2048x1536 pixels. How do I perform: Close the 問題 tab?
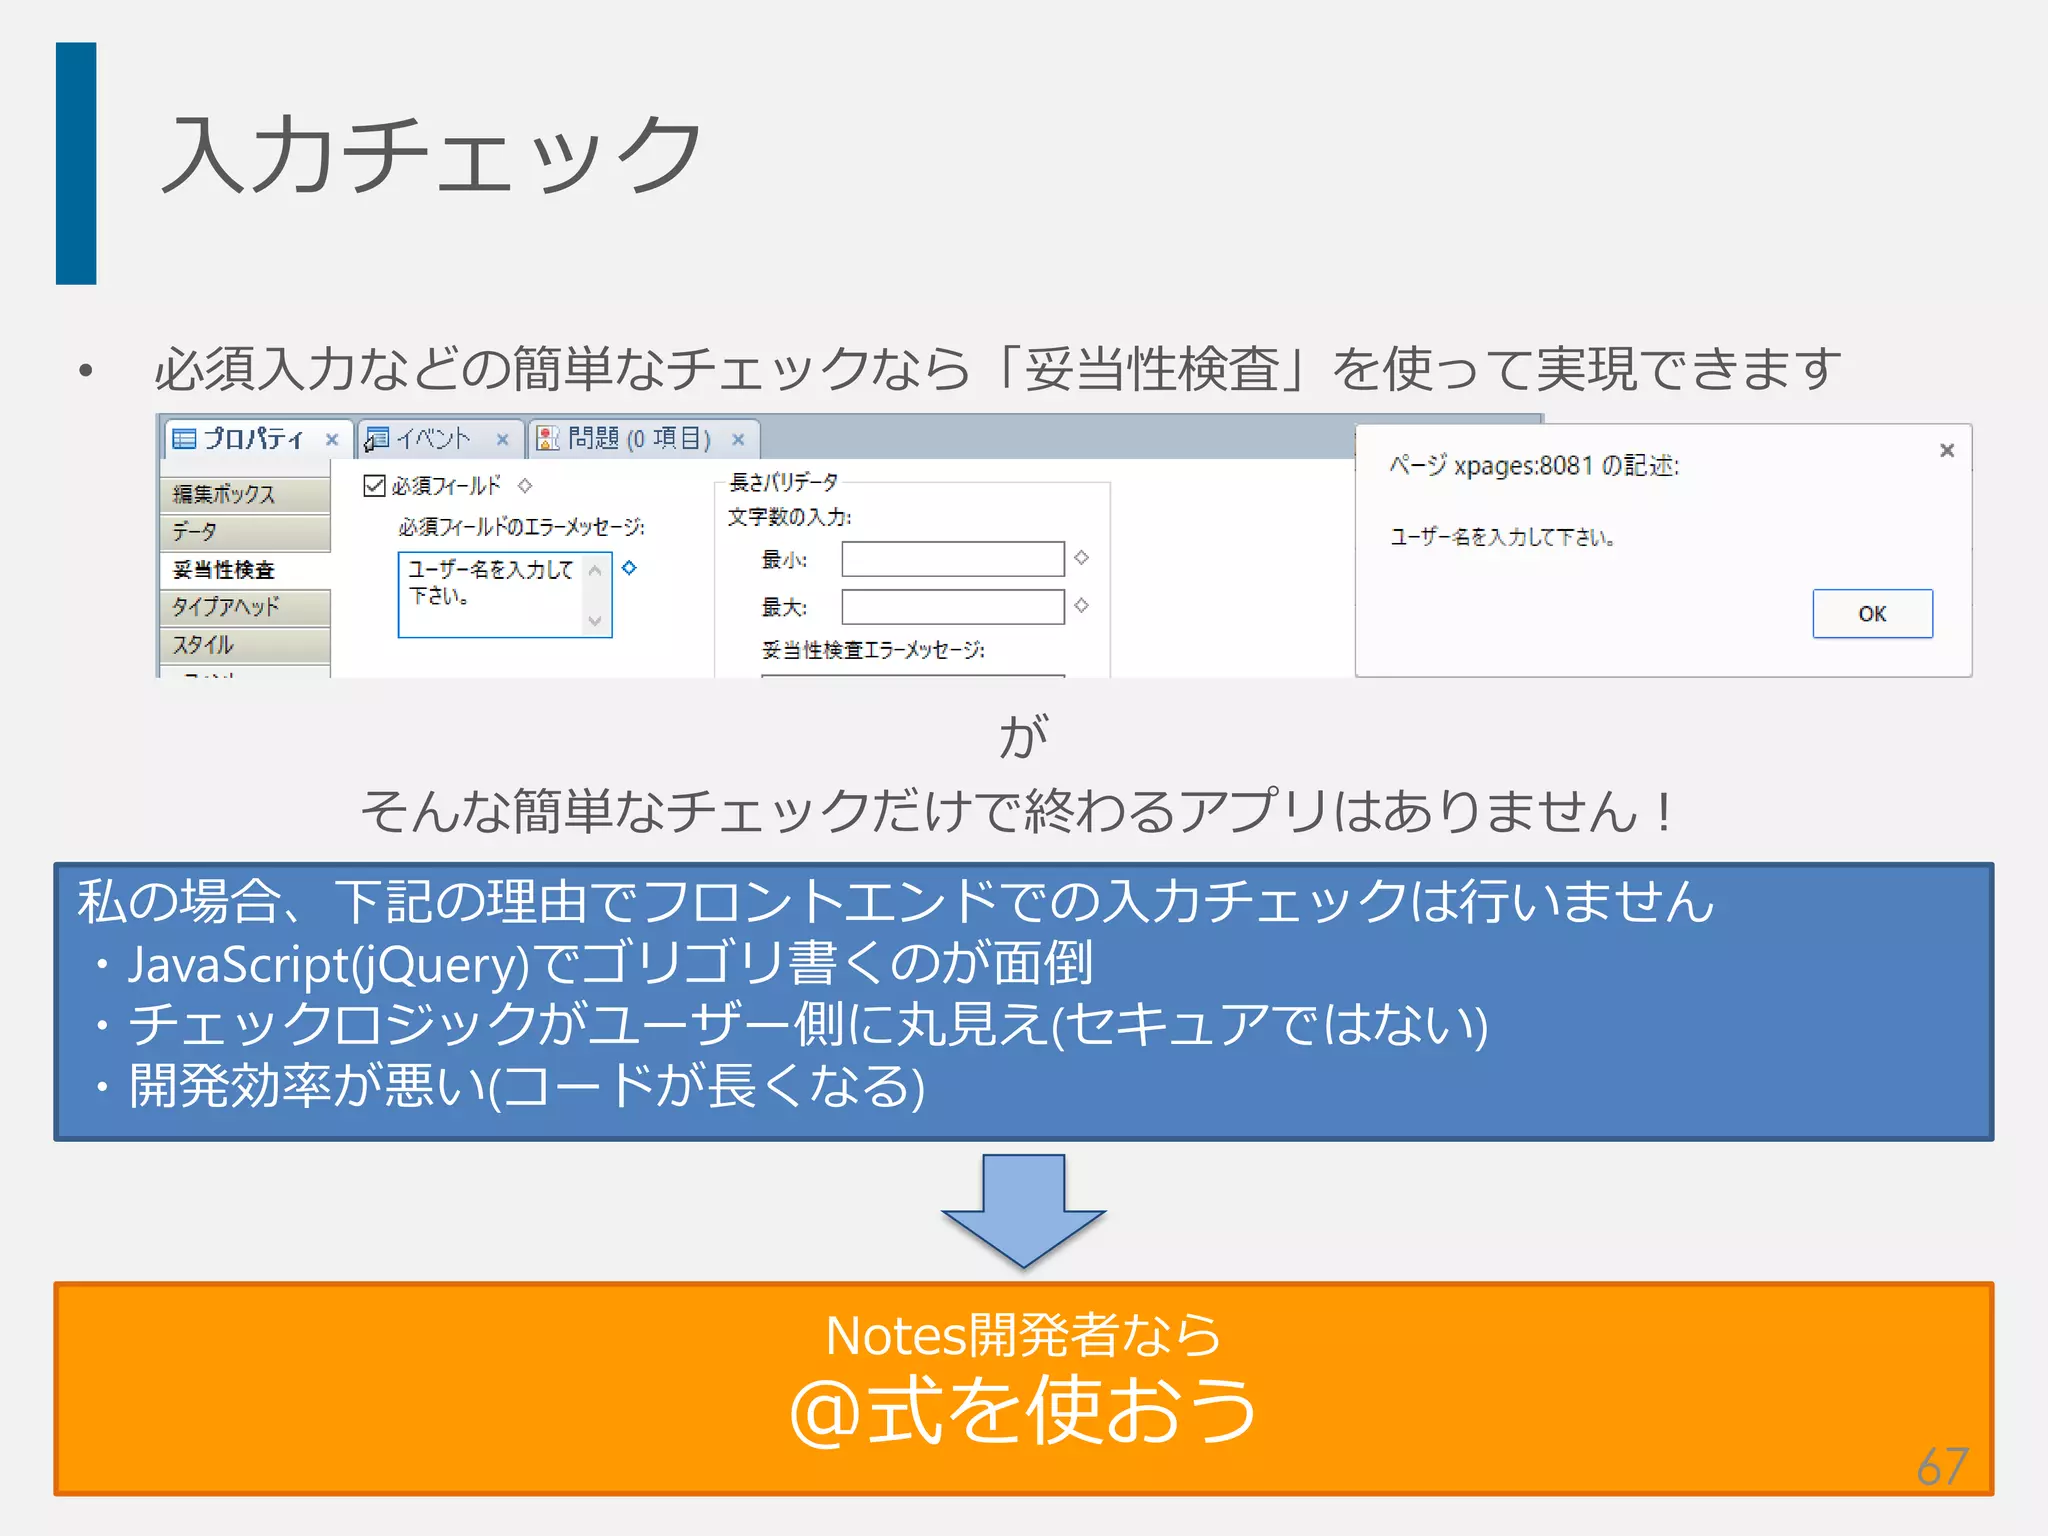click(738, 439)
